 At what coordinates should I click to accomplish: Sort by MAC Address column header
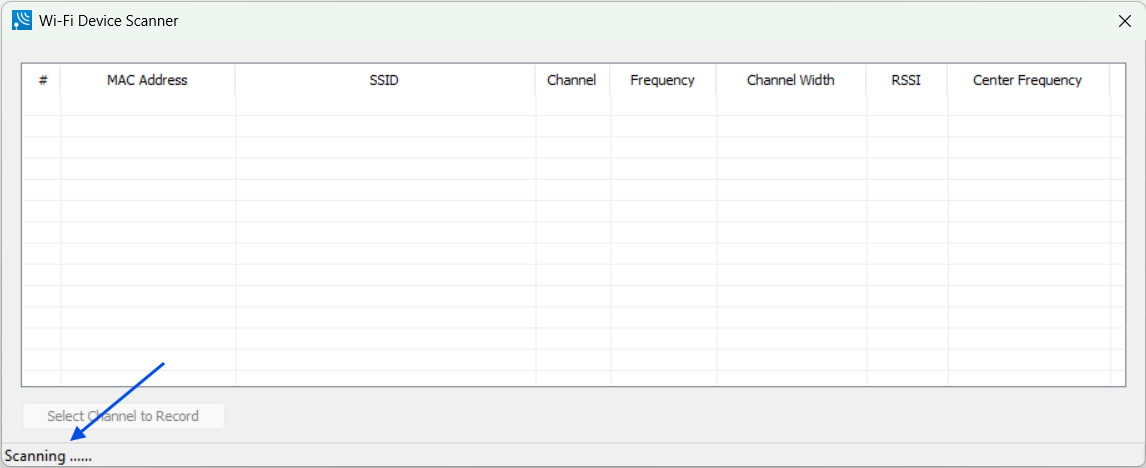click(x=148, y=80)
